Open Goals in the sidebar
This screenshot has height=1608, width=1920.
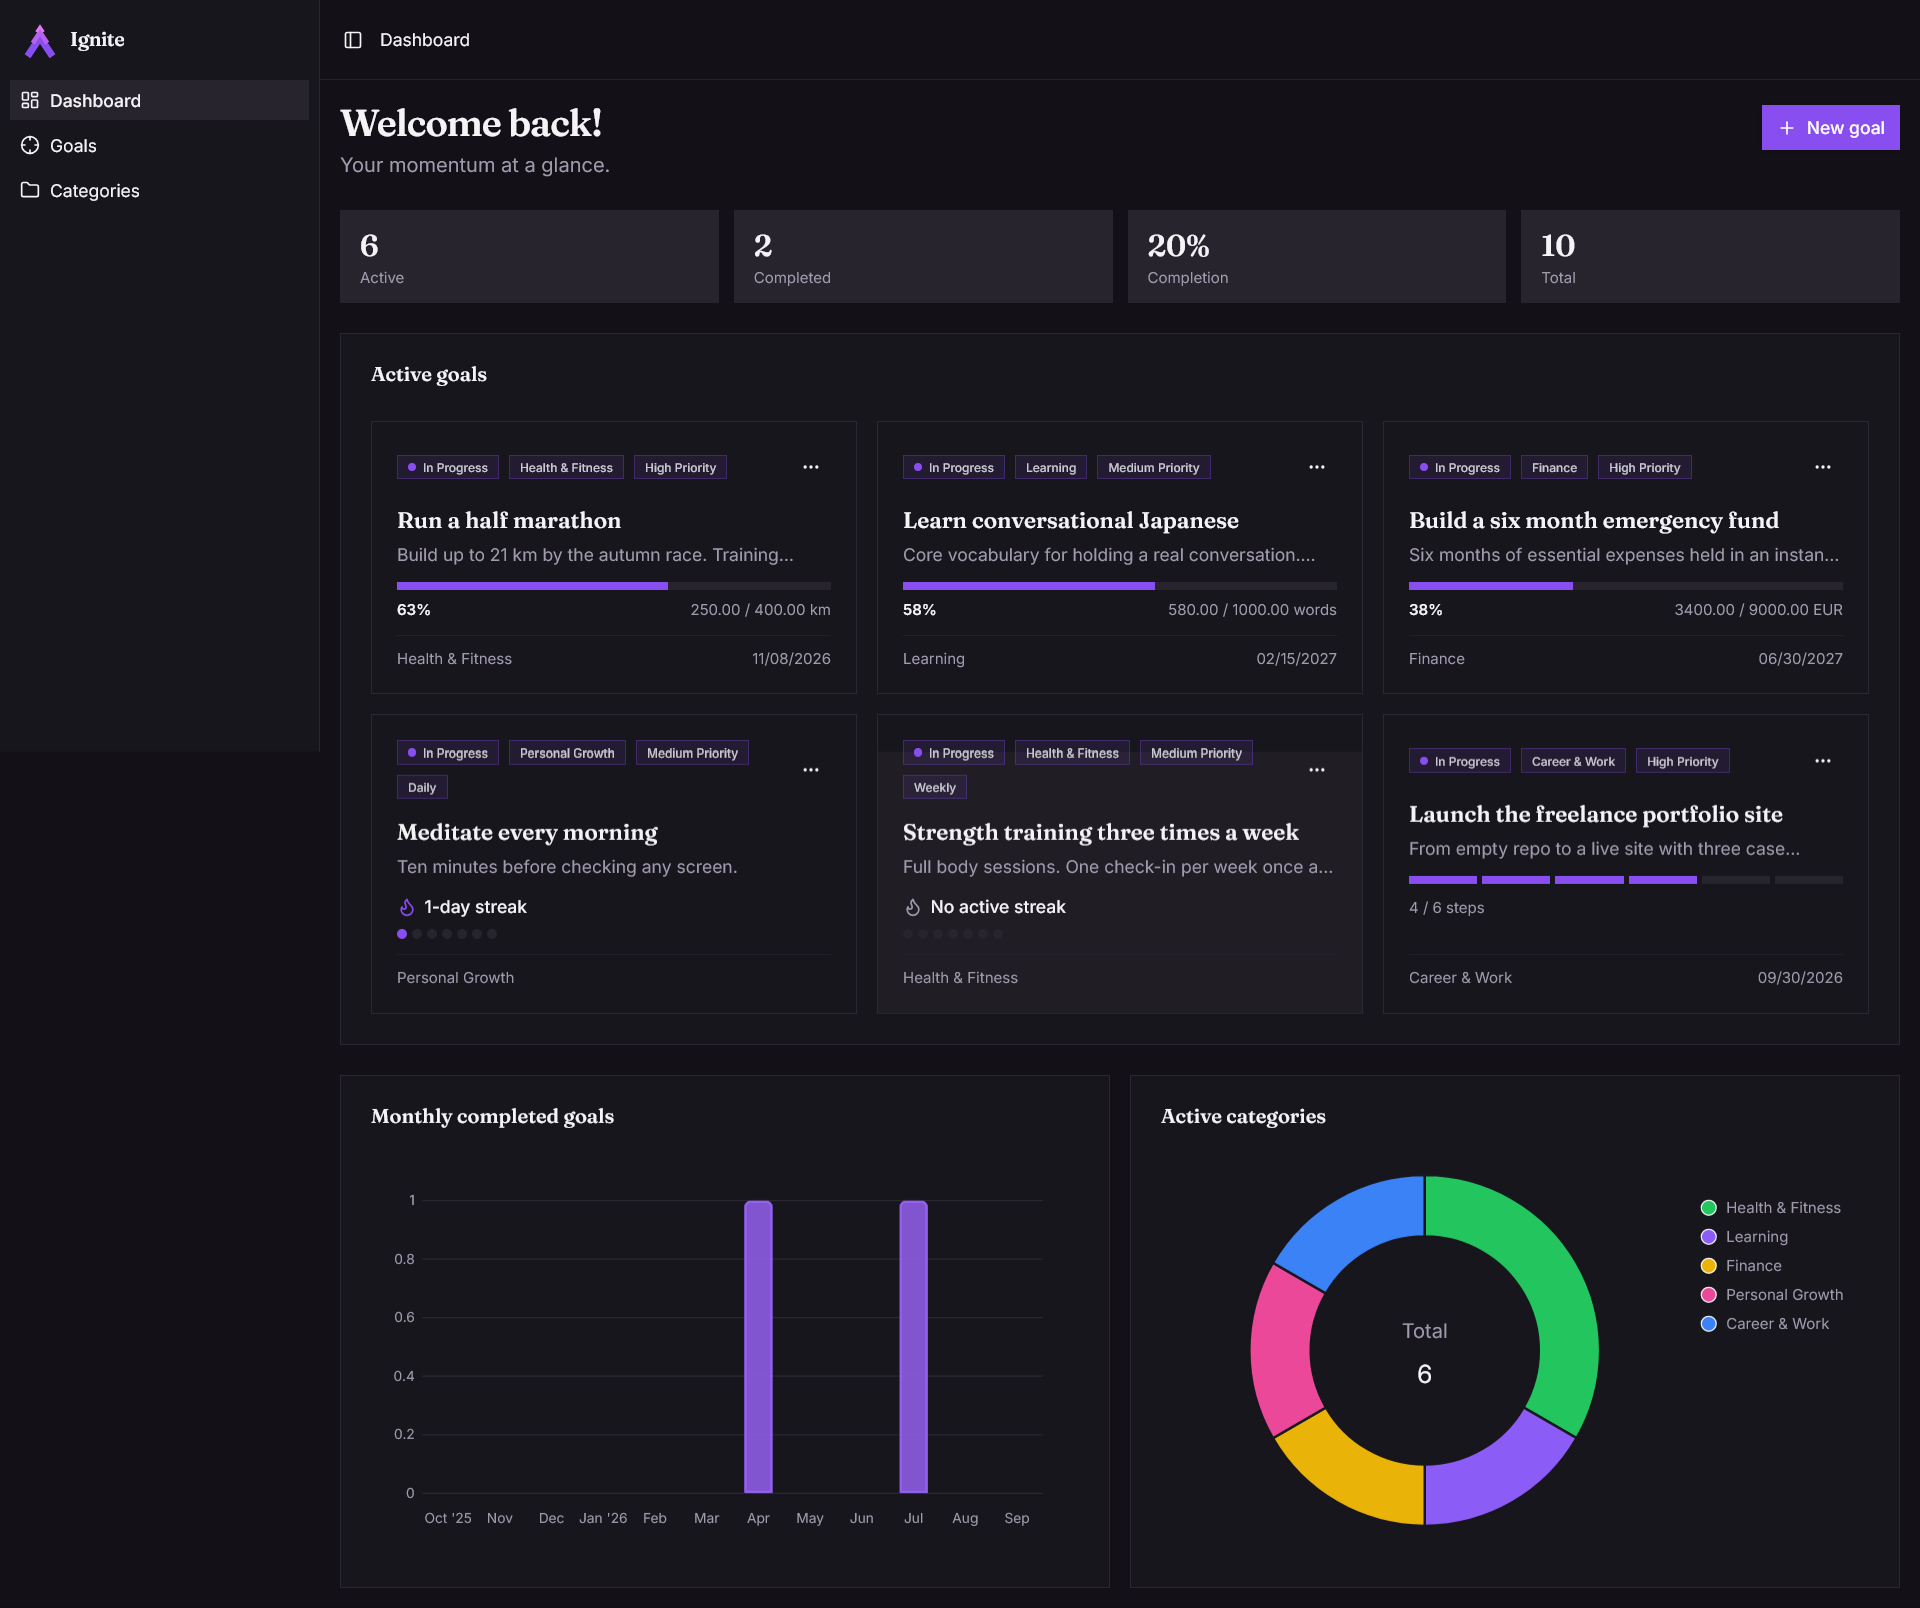pyautogui.click(x=159, y=145)
